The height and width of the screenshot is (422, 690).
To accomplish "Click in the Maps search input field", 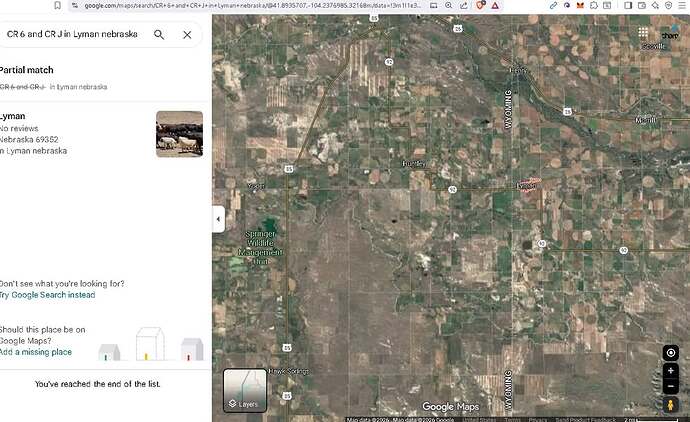I will tap(70, 34).
